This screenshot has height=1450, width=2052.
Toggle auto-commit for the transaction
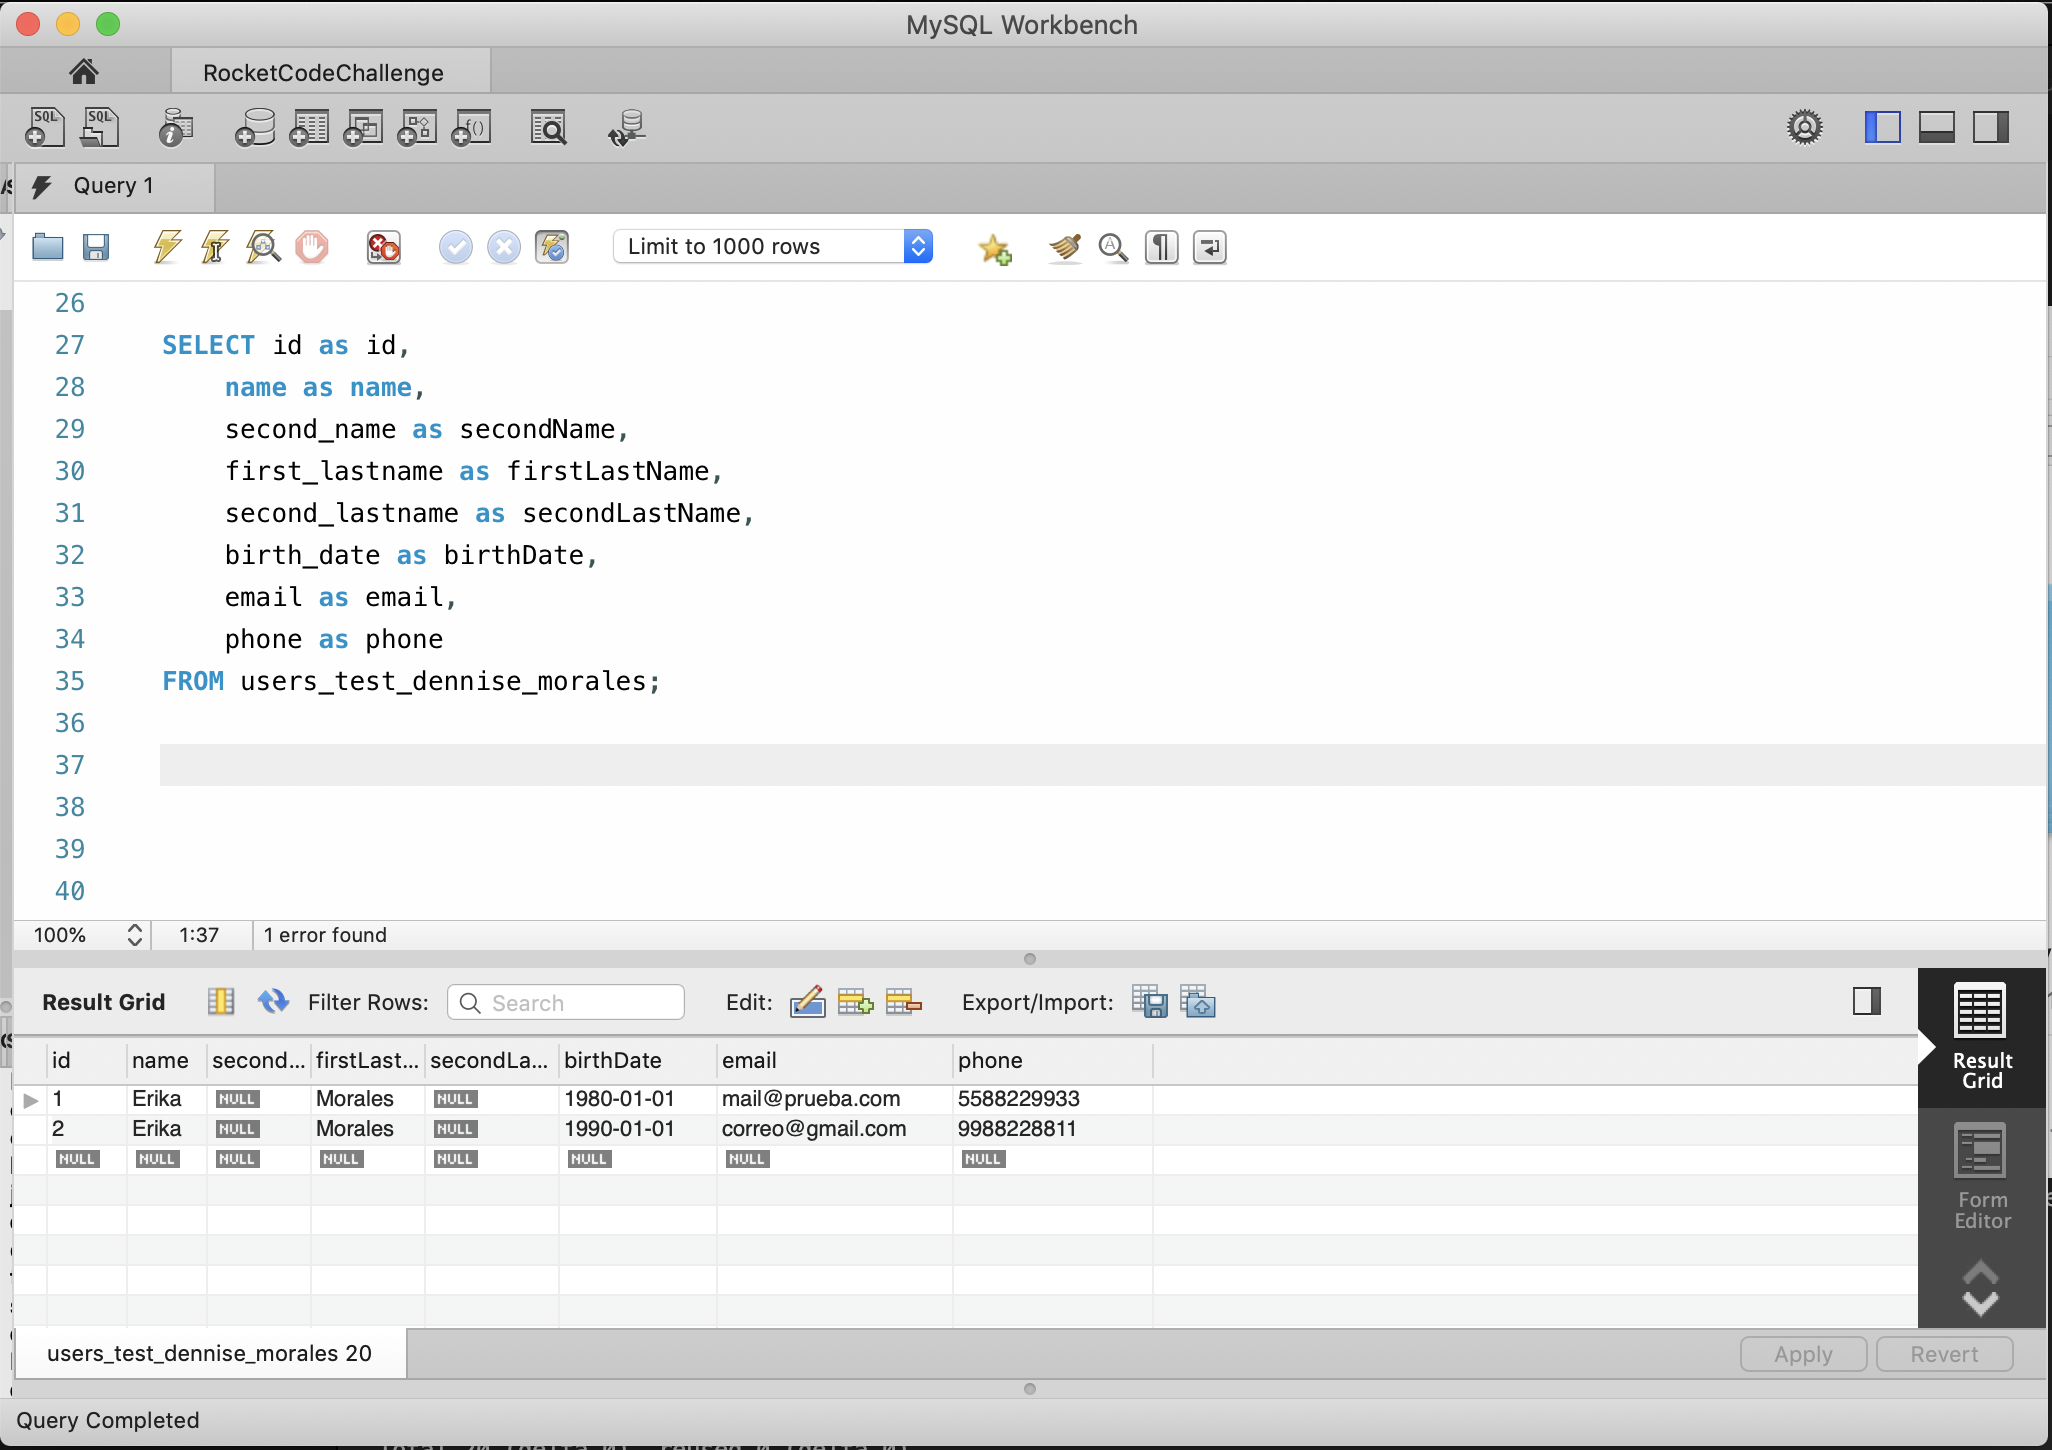point(553,247)
